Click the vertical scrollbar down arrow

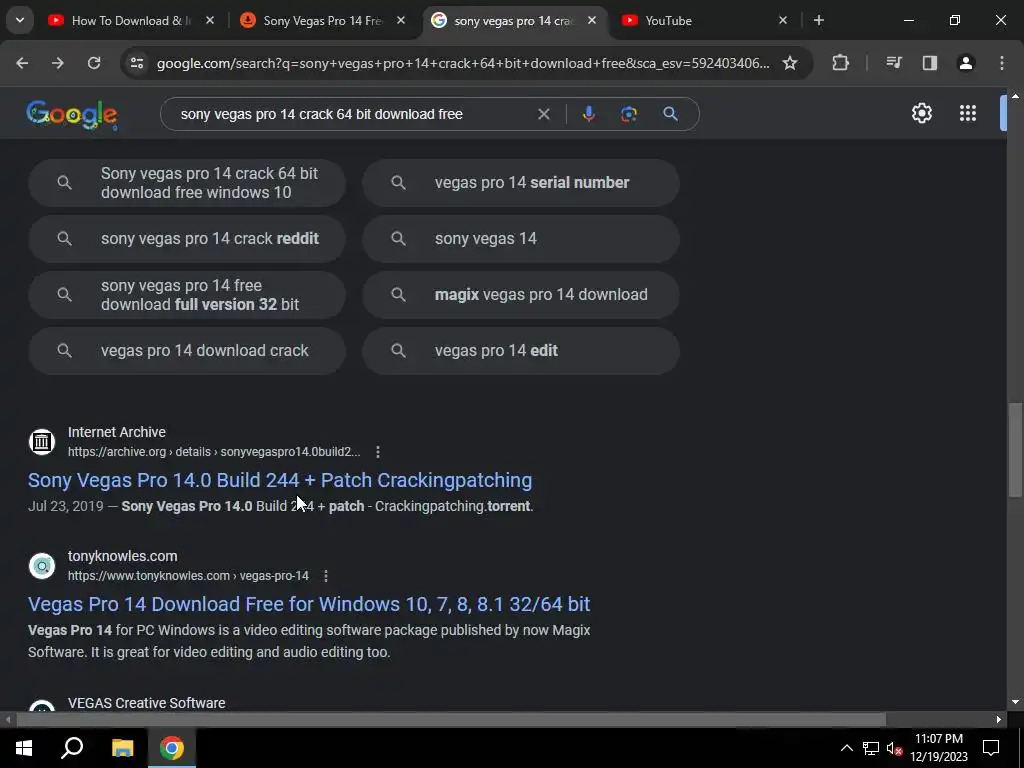pos(1015,703)
